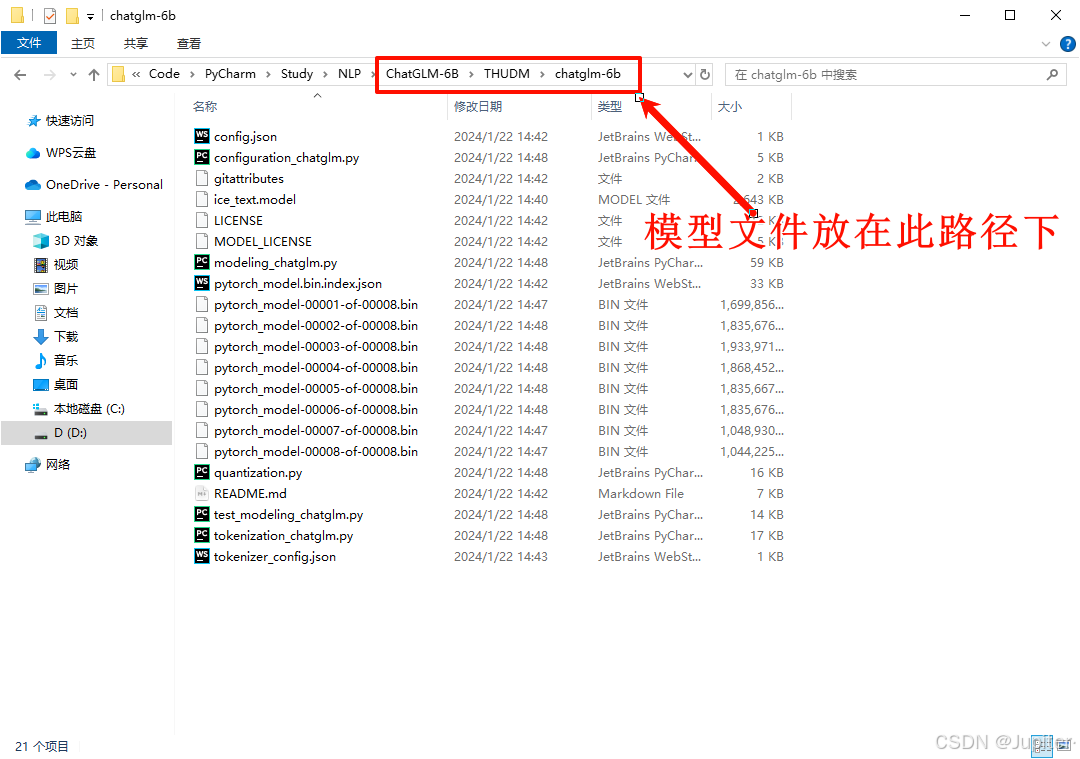Click the New Folder quick access icon
1080x759 pixels.
(x=72, y=15)
